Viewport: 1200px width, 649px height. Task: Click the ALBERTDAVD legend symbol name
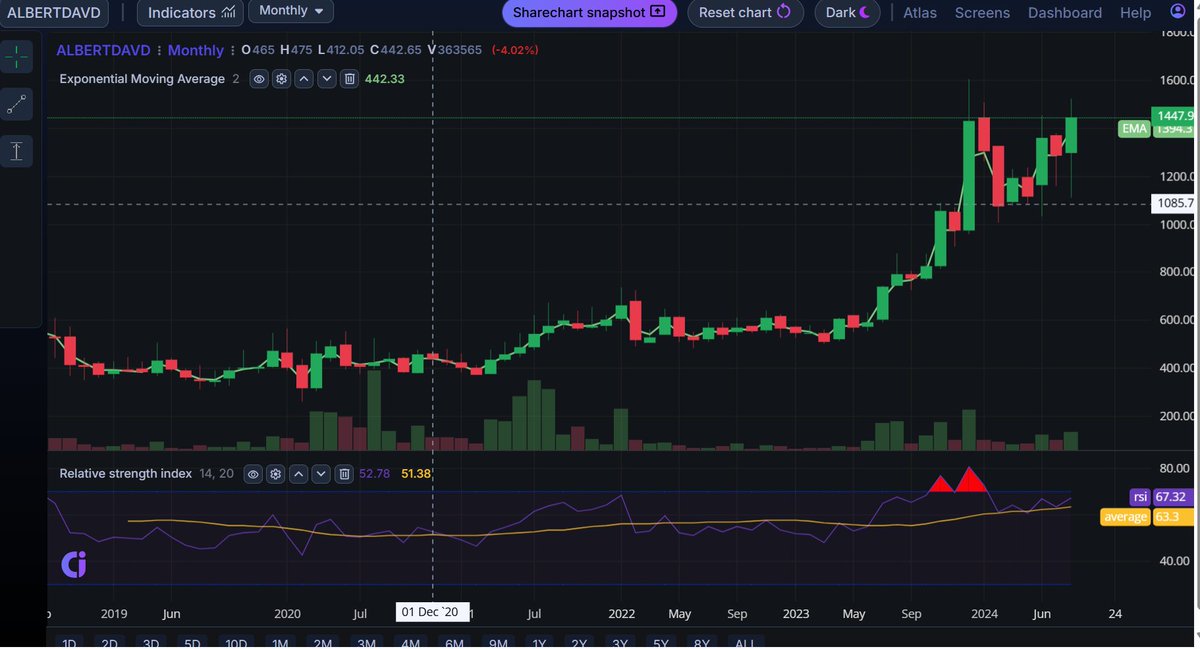104,50
